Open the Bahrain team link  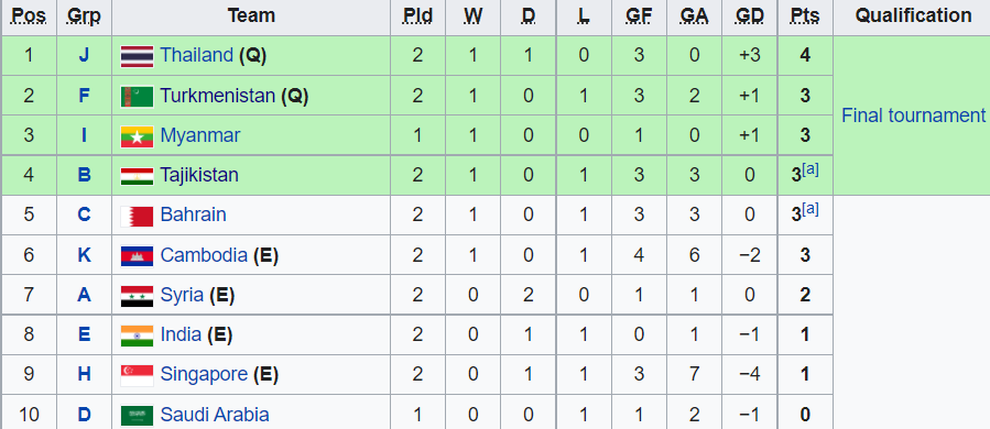point(193,215)
